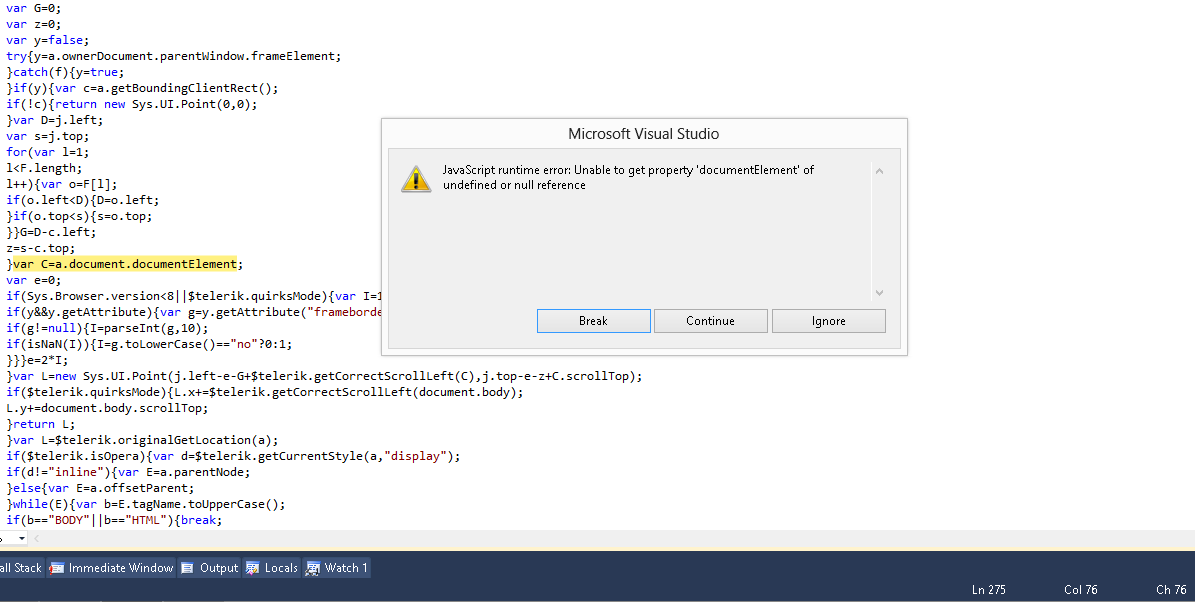Click the Ln 275 status bar indicator
This screenshot has height=602, width=1195.
coord(988,590)
